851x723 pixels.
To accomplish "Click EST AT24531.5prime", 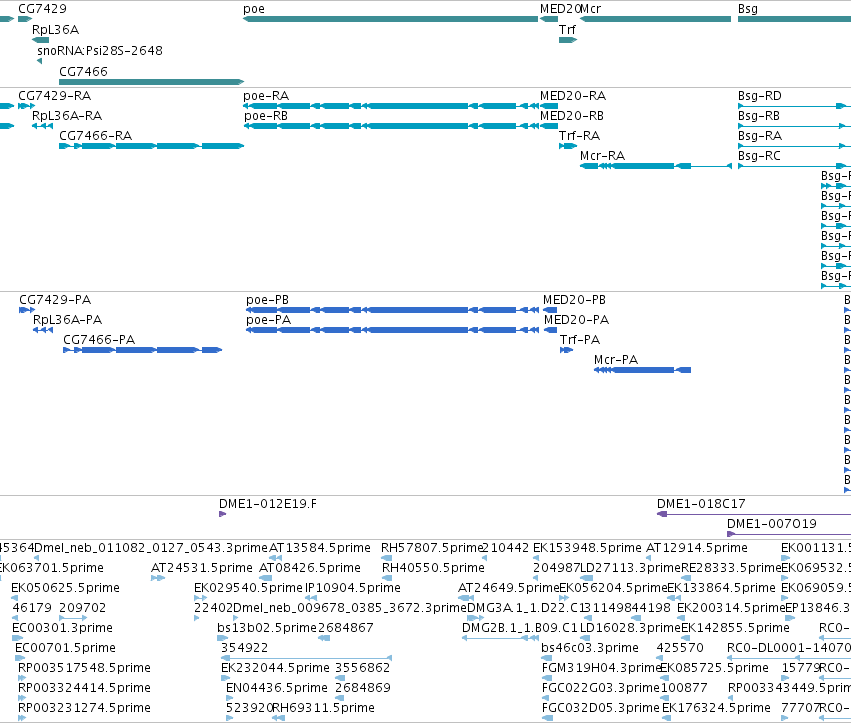I will [x=202, y=568].
